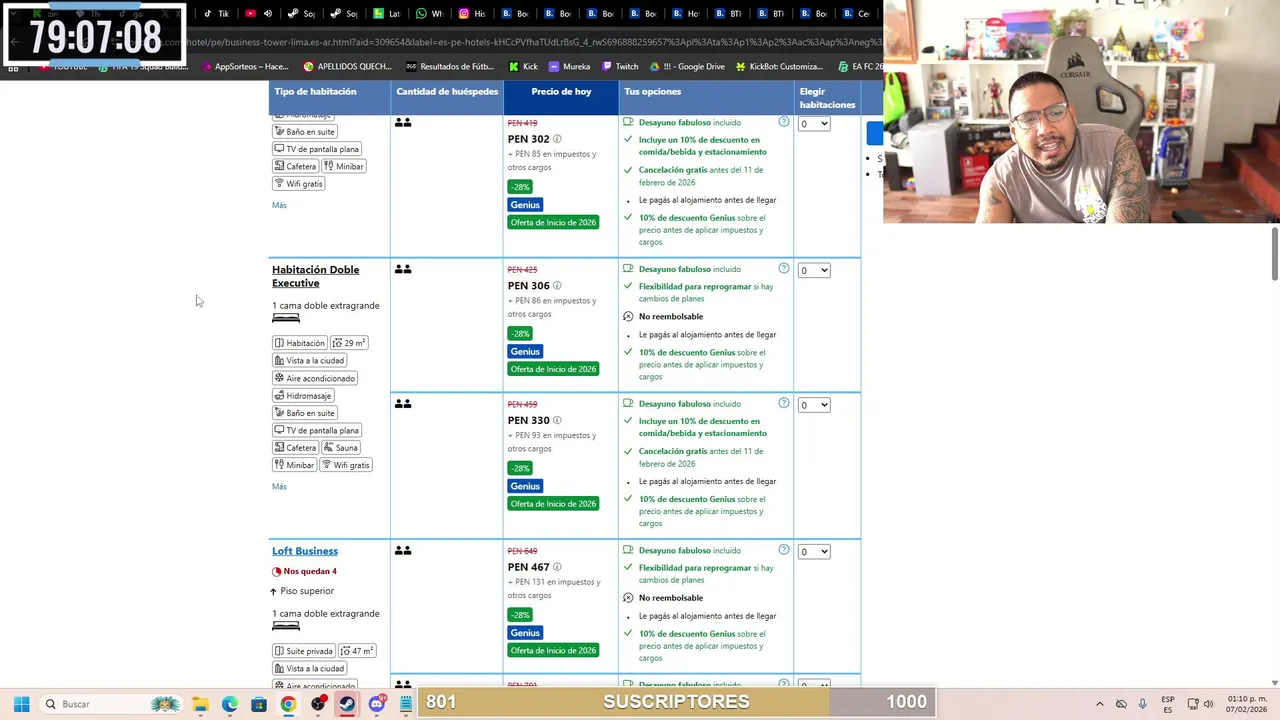
Task: Click the -28% badge under PEN 330
Action: pos(520,468)
